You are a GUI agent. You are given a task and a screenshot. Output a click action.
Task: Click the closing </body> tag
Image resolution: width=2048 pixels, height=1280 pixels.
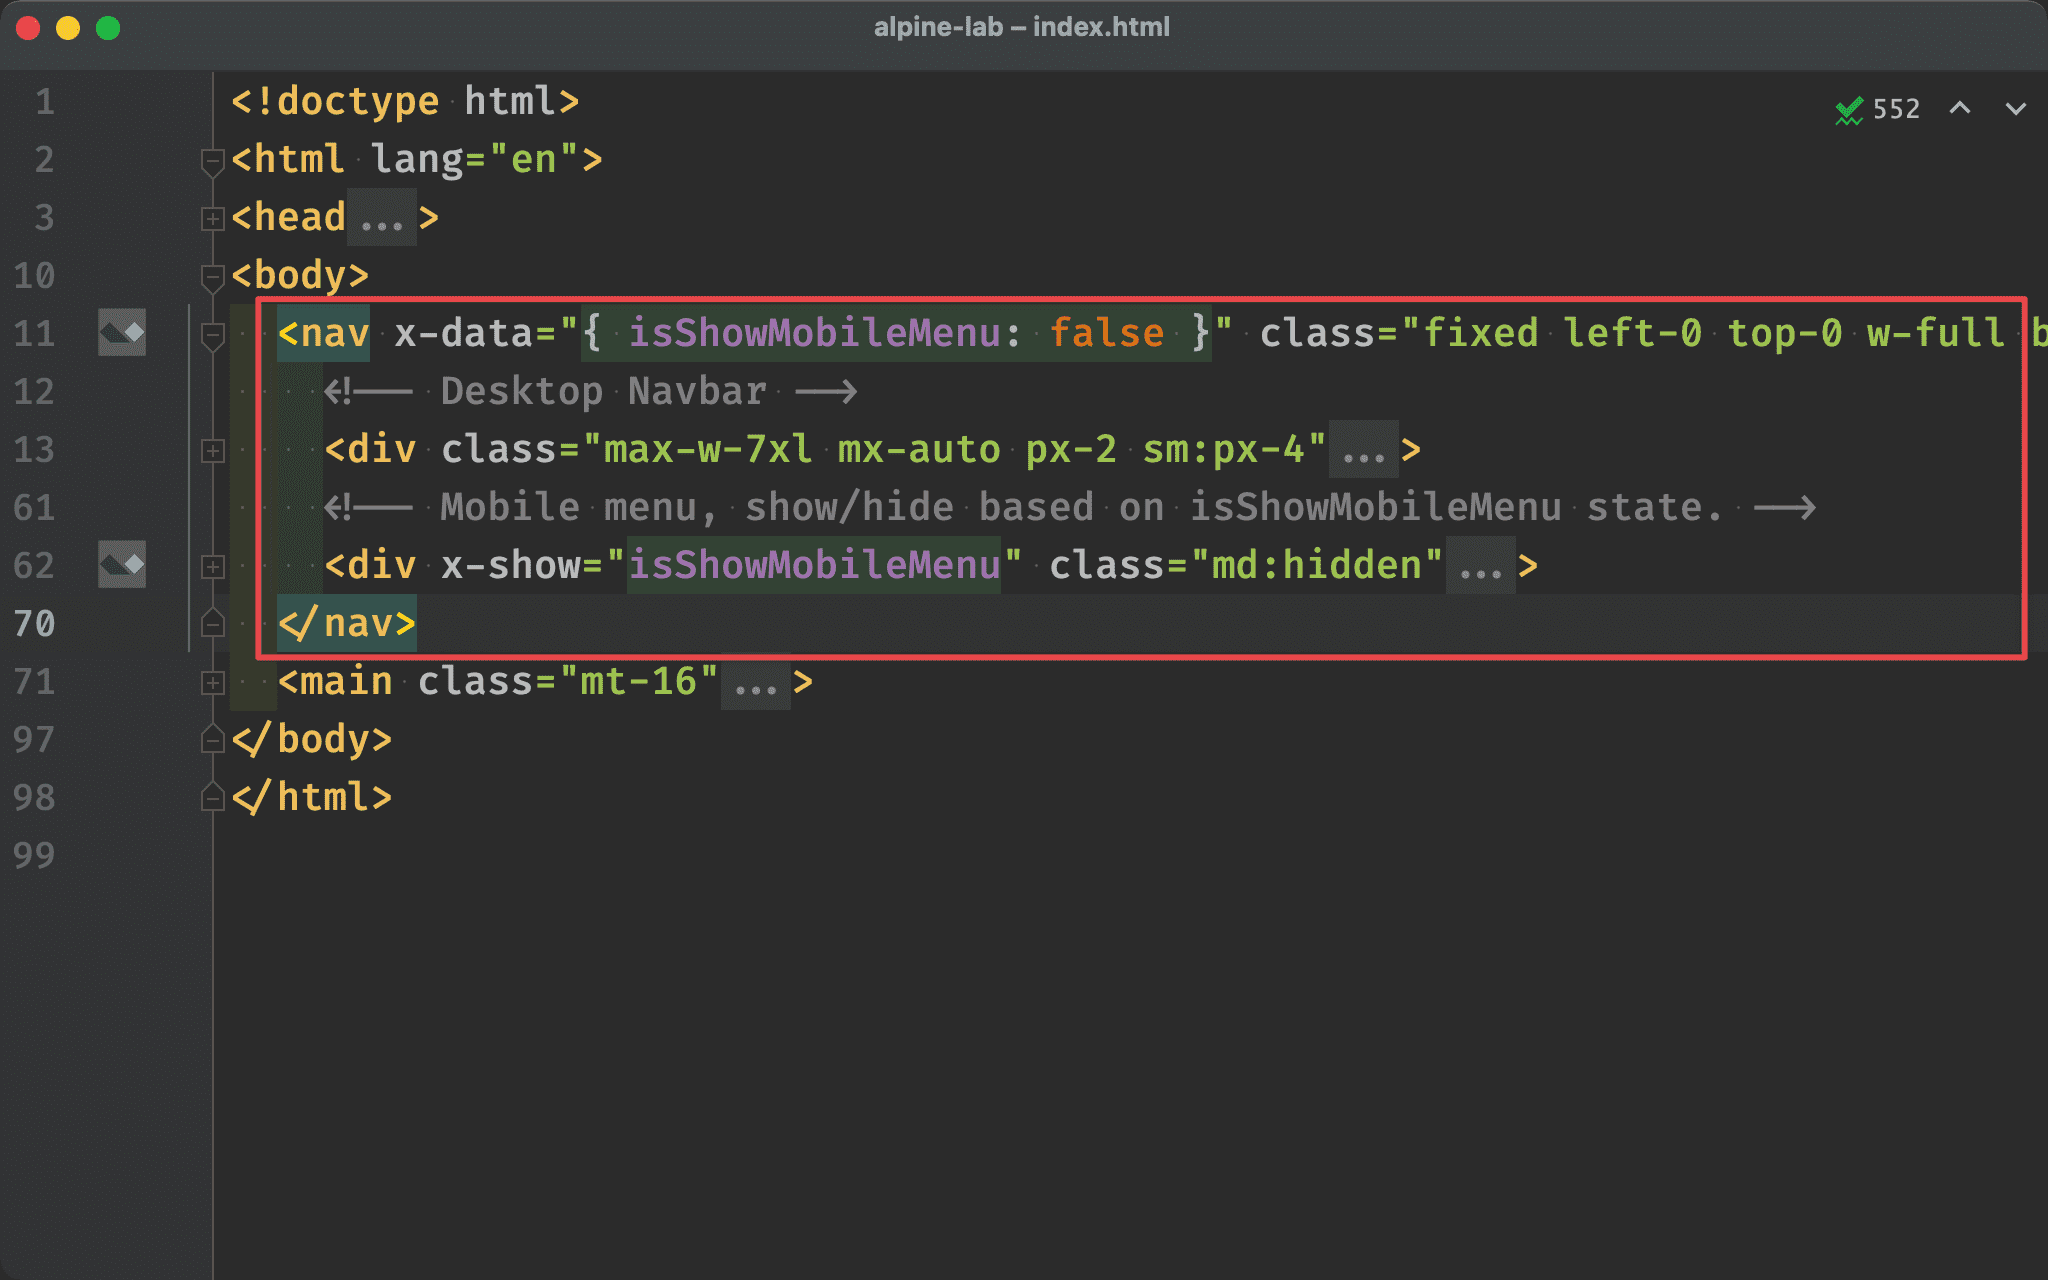(x=312, y=740)
